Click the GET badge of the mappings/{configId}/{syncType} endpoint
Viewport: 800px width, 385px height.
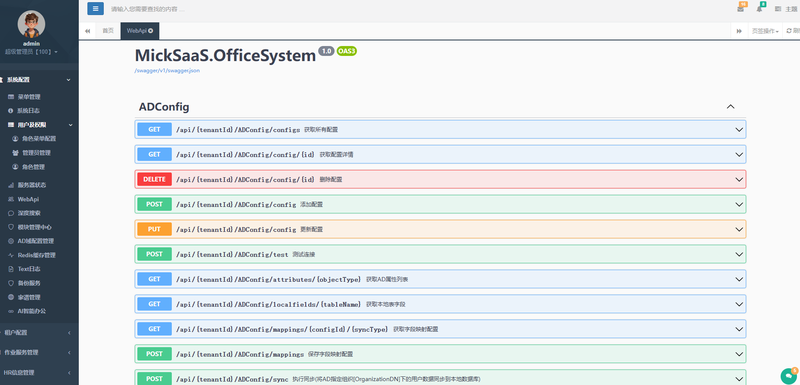155,329
